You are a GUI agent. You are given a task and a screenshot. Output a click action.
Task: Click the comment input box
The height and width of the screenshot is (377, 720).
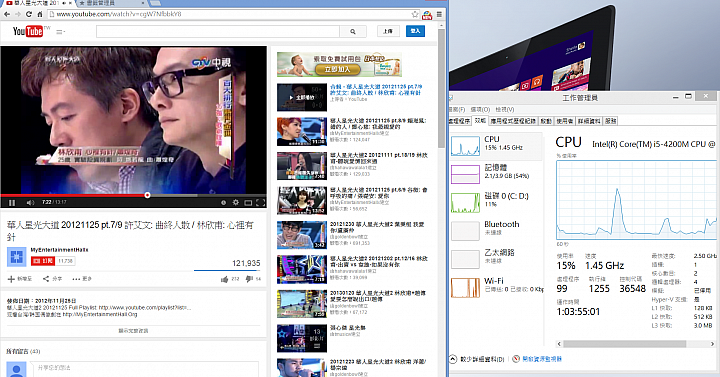tap(145, 369)
